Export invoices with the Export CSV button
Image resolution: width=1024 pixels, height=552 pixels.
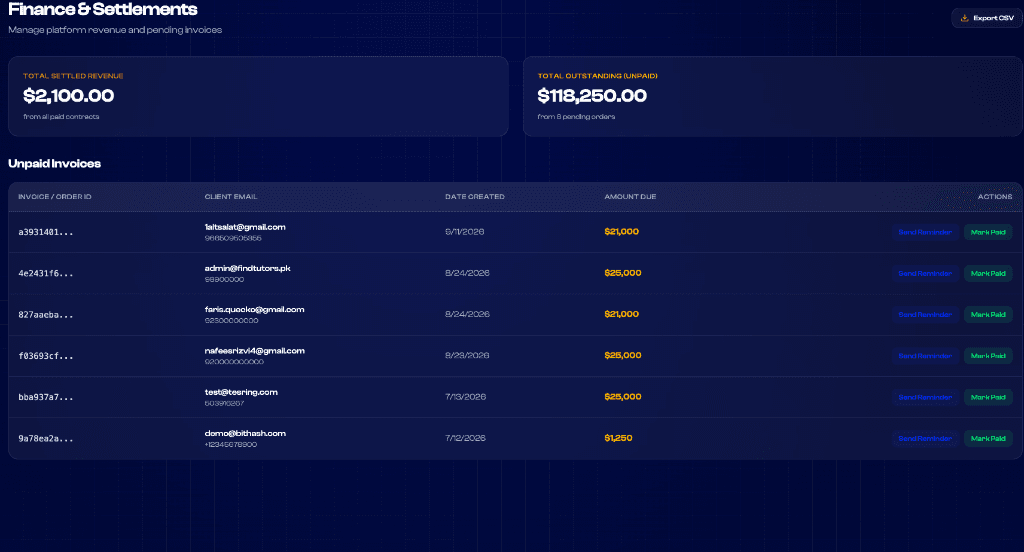coord(987,18)
